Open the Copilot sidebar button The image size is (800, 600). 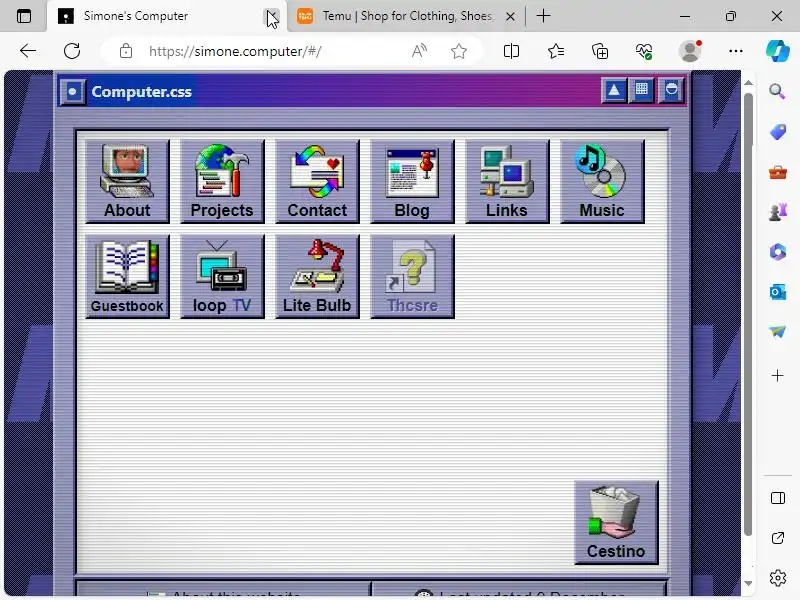[778, 51]
